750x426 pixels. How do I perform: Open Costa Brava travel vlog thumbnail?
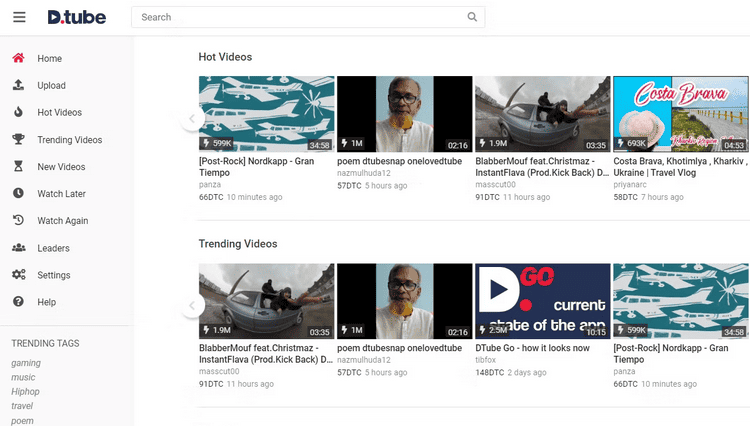tap(680, 113)
